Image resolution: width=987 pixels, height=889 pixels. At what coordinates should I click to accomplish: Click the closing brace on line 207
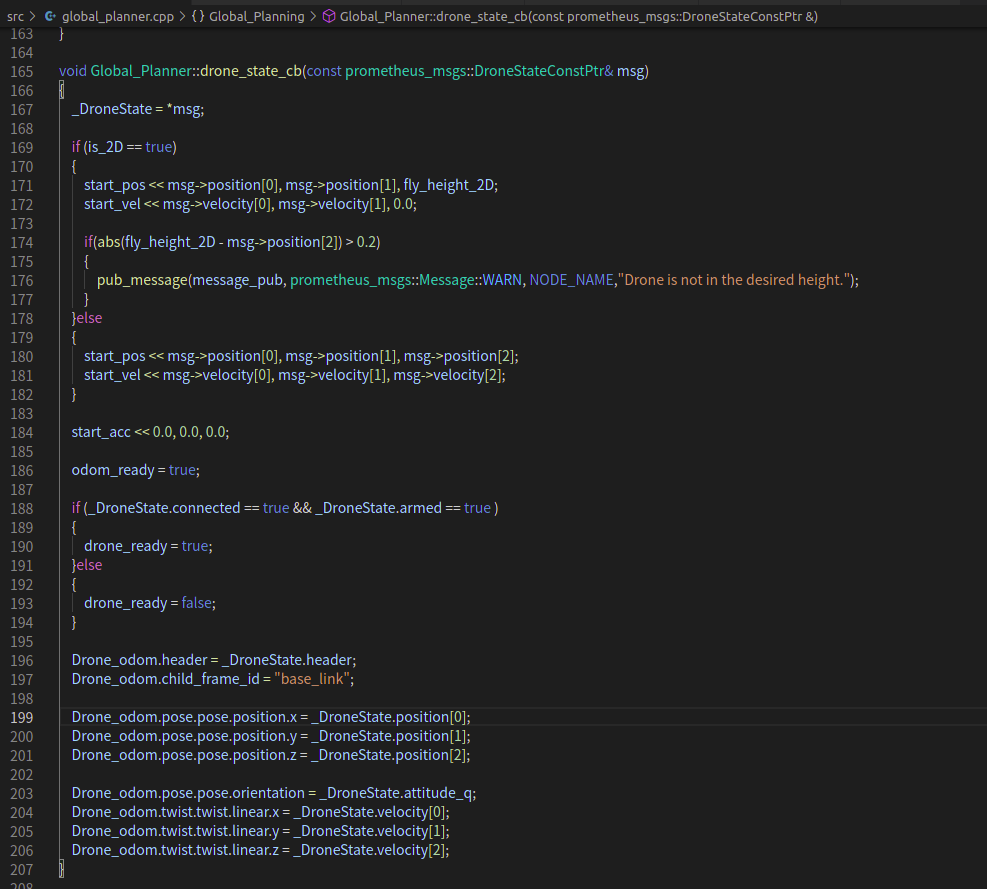coord(61,869)
